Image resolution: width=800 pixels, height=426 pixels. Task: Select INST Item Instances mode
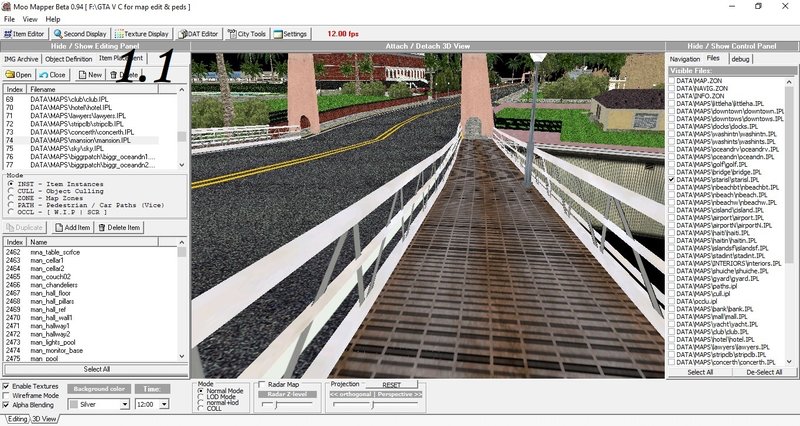[x=11, y=184]
